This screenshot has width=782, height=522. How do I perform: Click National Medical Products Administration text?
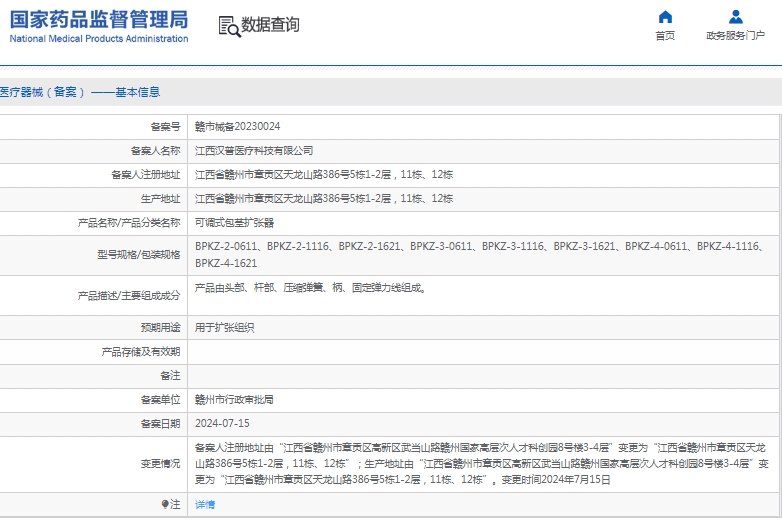(x=99, y=38)
